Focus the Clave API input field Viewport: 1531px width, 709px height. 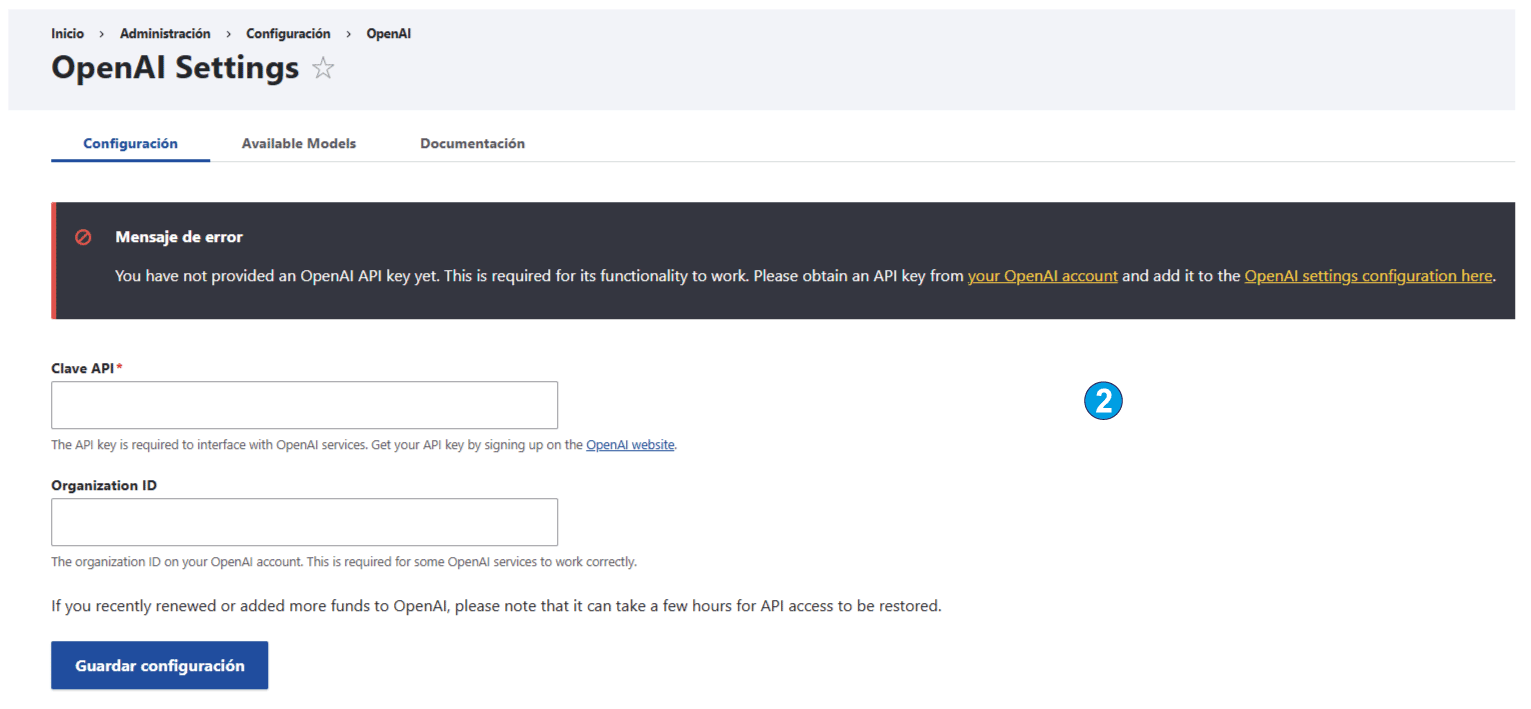click(304, 405)
